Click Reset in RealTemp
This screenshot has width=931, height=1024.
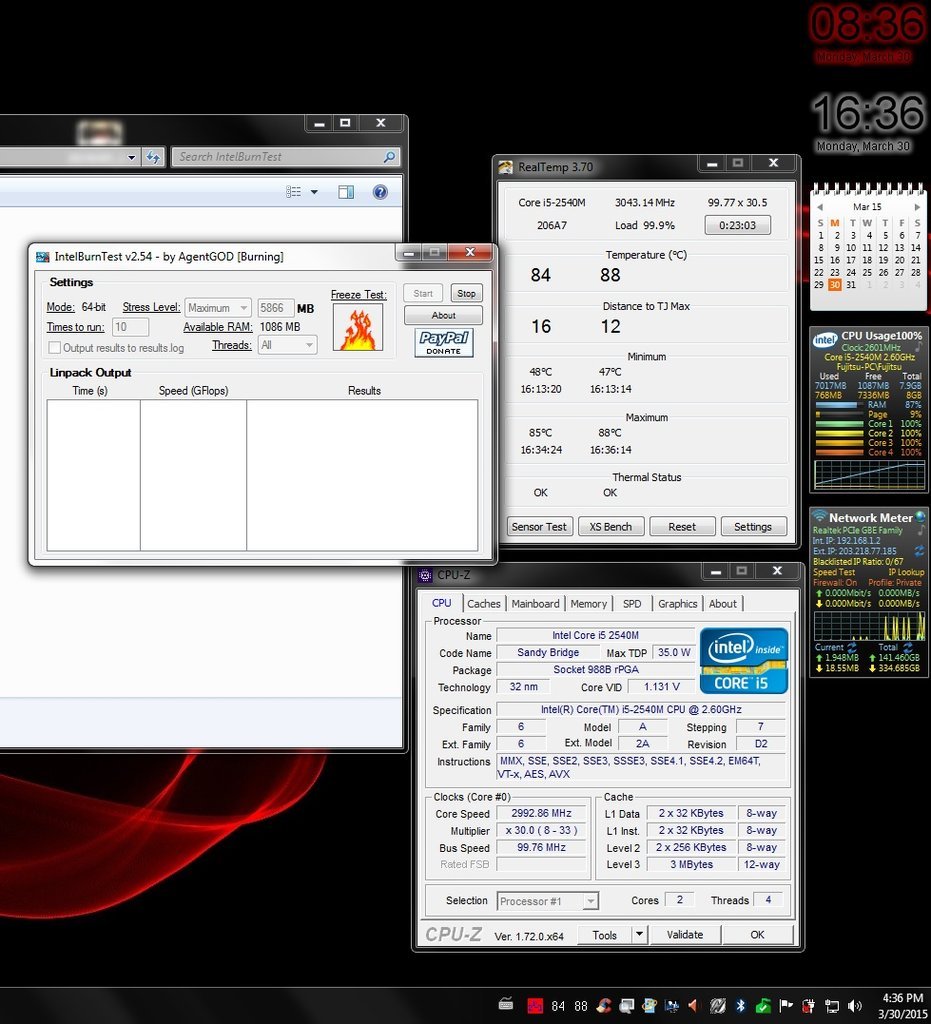point(682,526)
